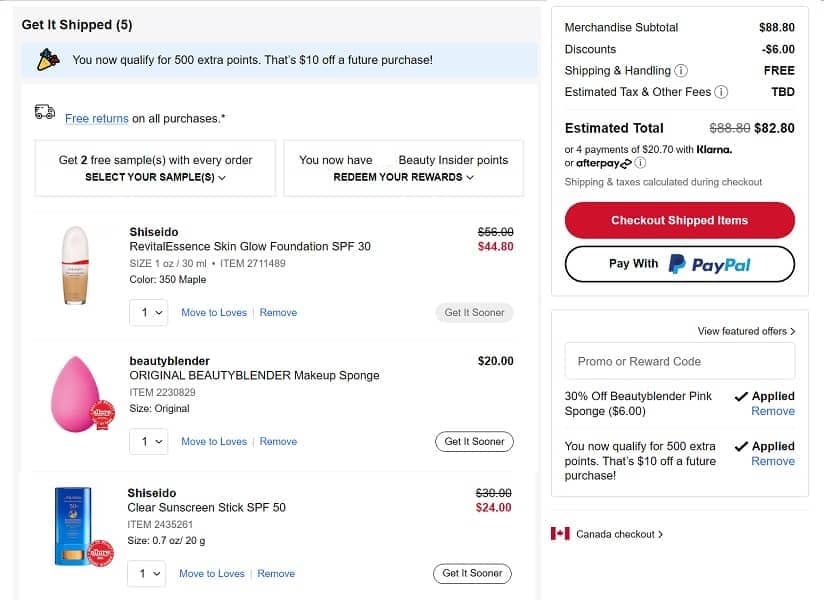824x600 pixels.
Task: Click the party popper points icon
Action: [48, 60]
